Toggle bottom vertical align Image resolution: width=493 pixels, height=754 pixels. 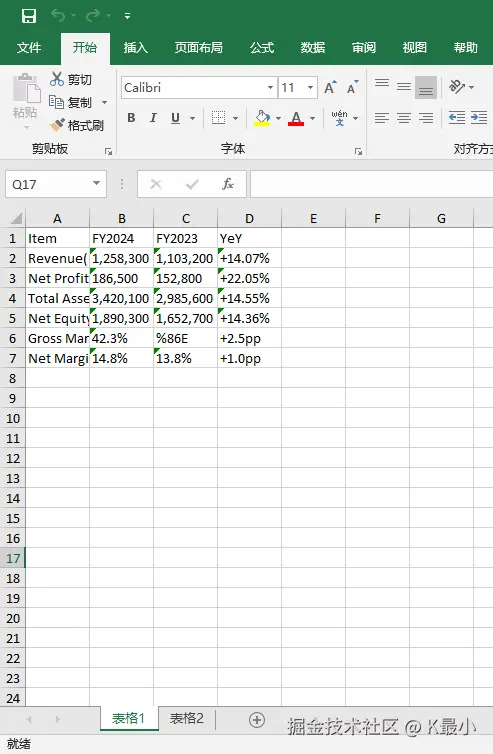pos(426,87)
